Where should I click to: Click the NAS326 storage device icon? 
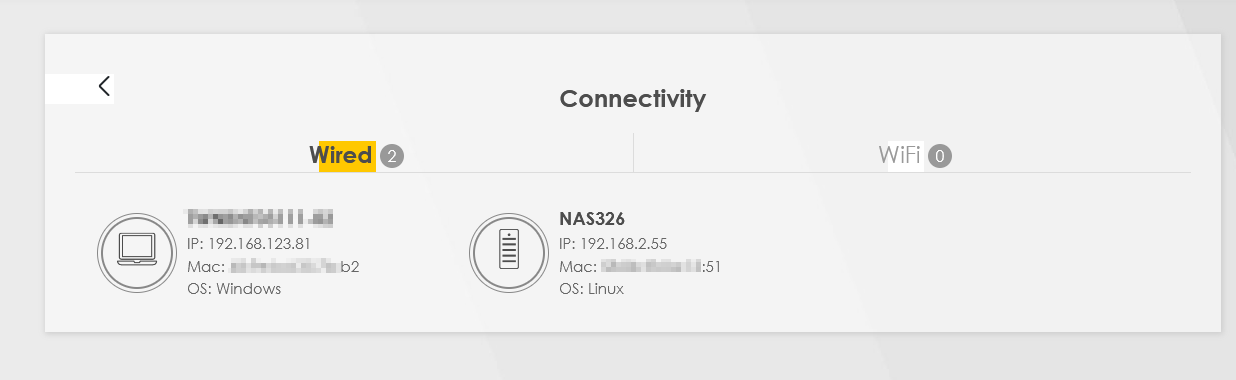pyautogui.click(x=507, y=252)
